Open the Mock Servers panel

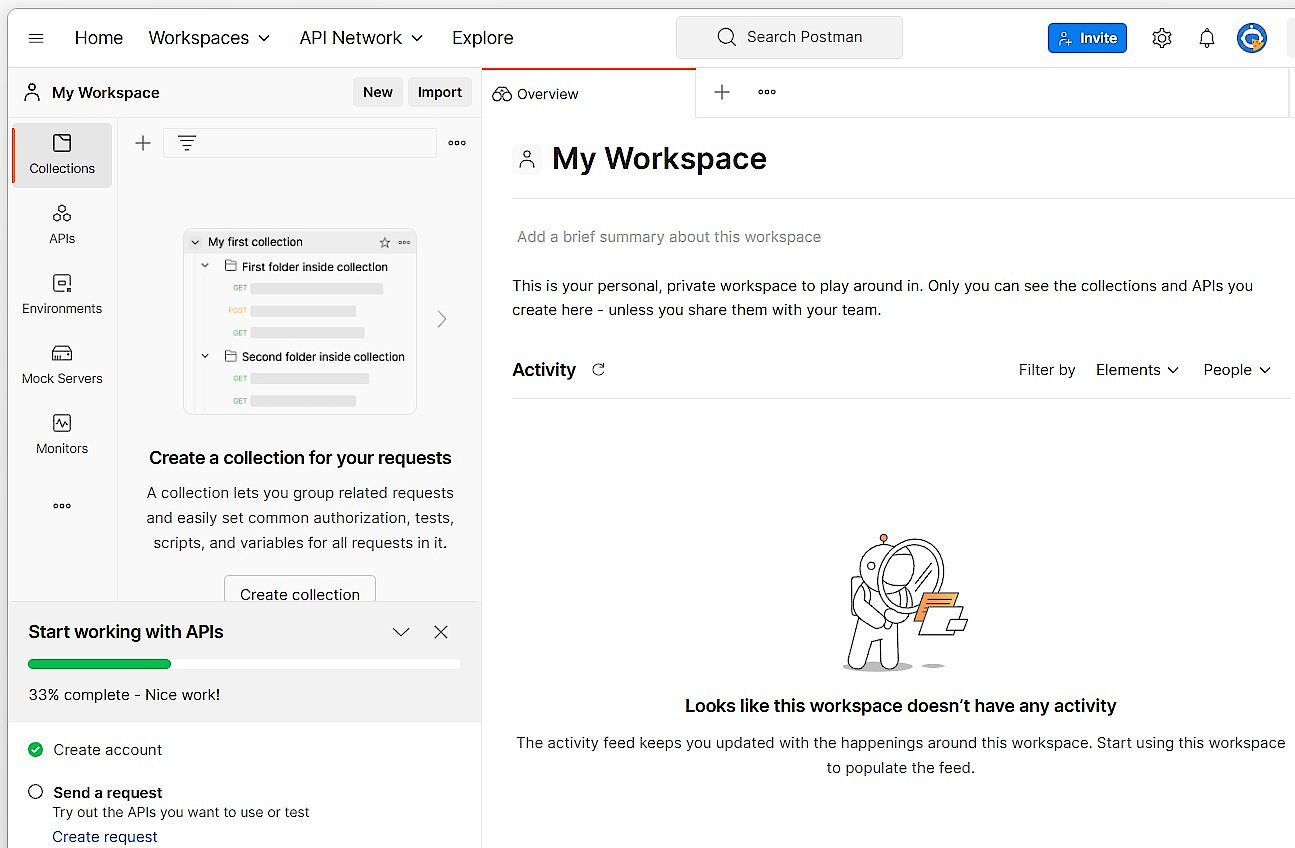click(x=61, y=363)
